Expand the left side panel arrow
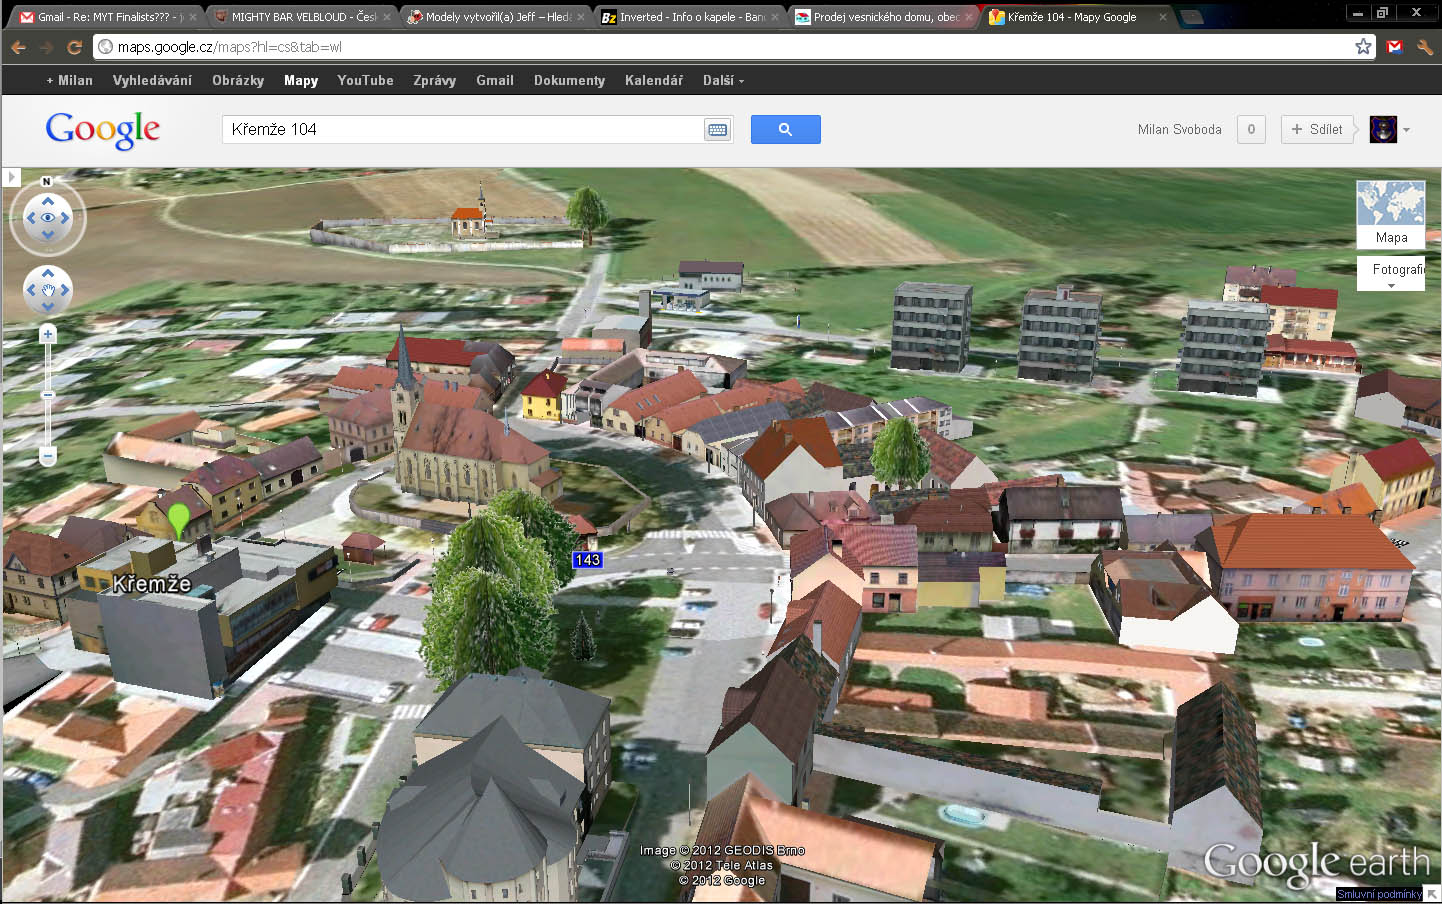This screenshot has height=904, width=1442. (x=11, y=176)
